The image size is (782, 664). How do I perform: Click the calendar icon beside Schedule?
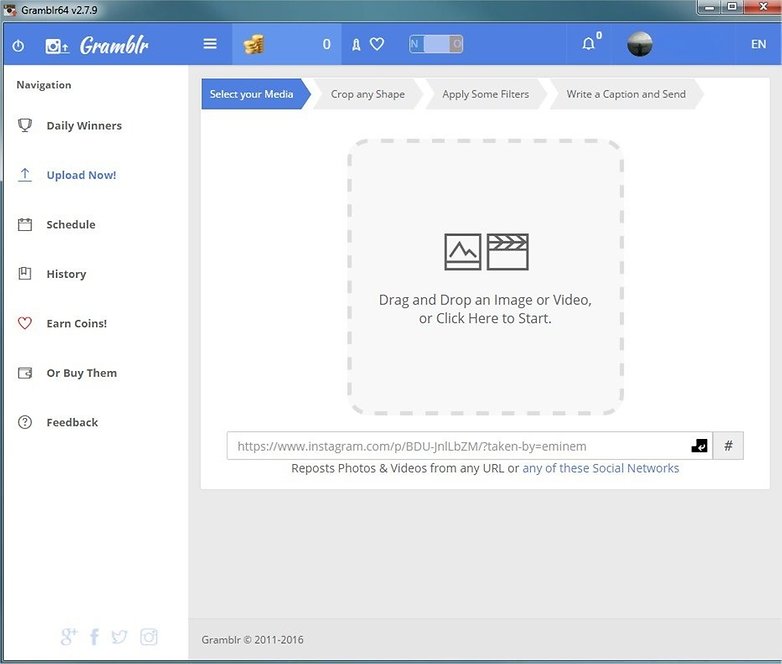tap(25, 224)
